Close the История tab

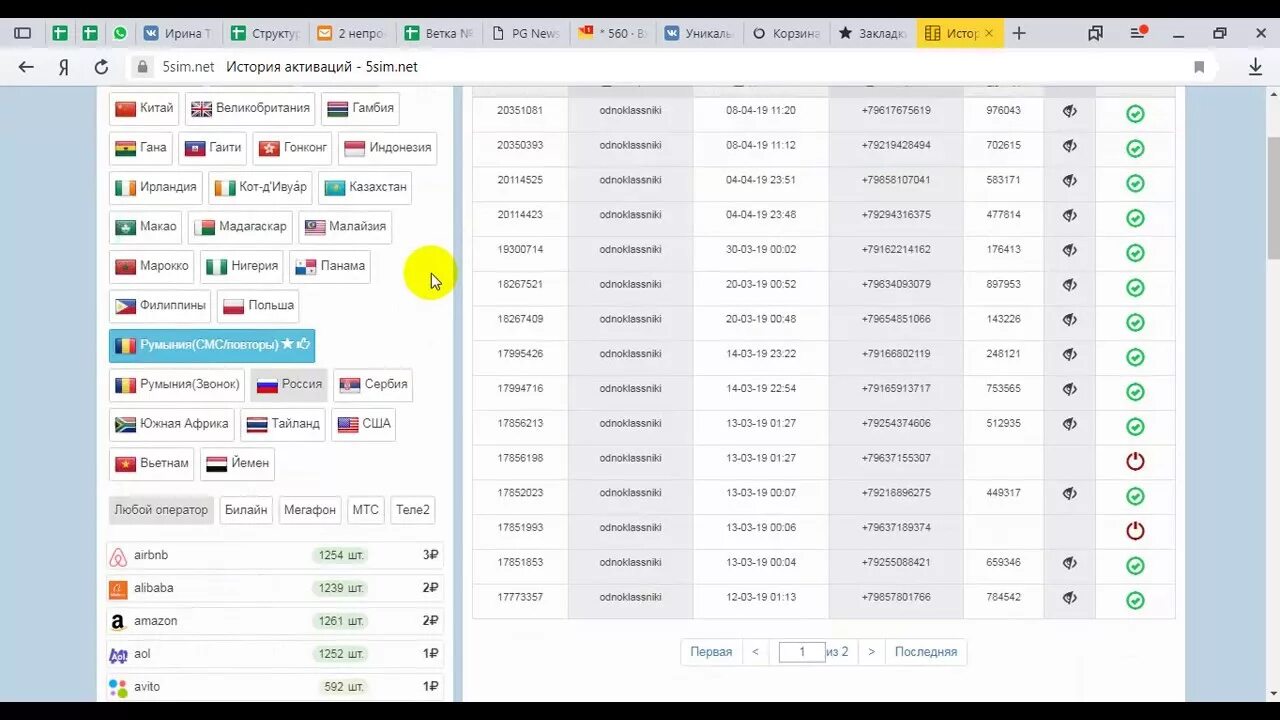[x=989, y=33]
